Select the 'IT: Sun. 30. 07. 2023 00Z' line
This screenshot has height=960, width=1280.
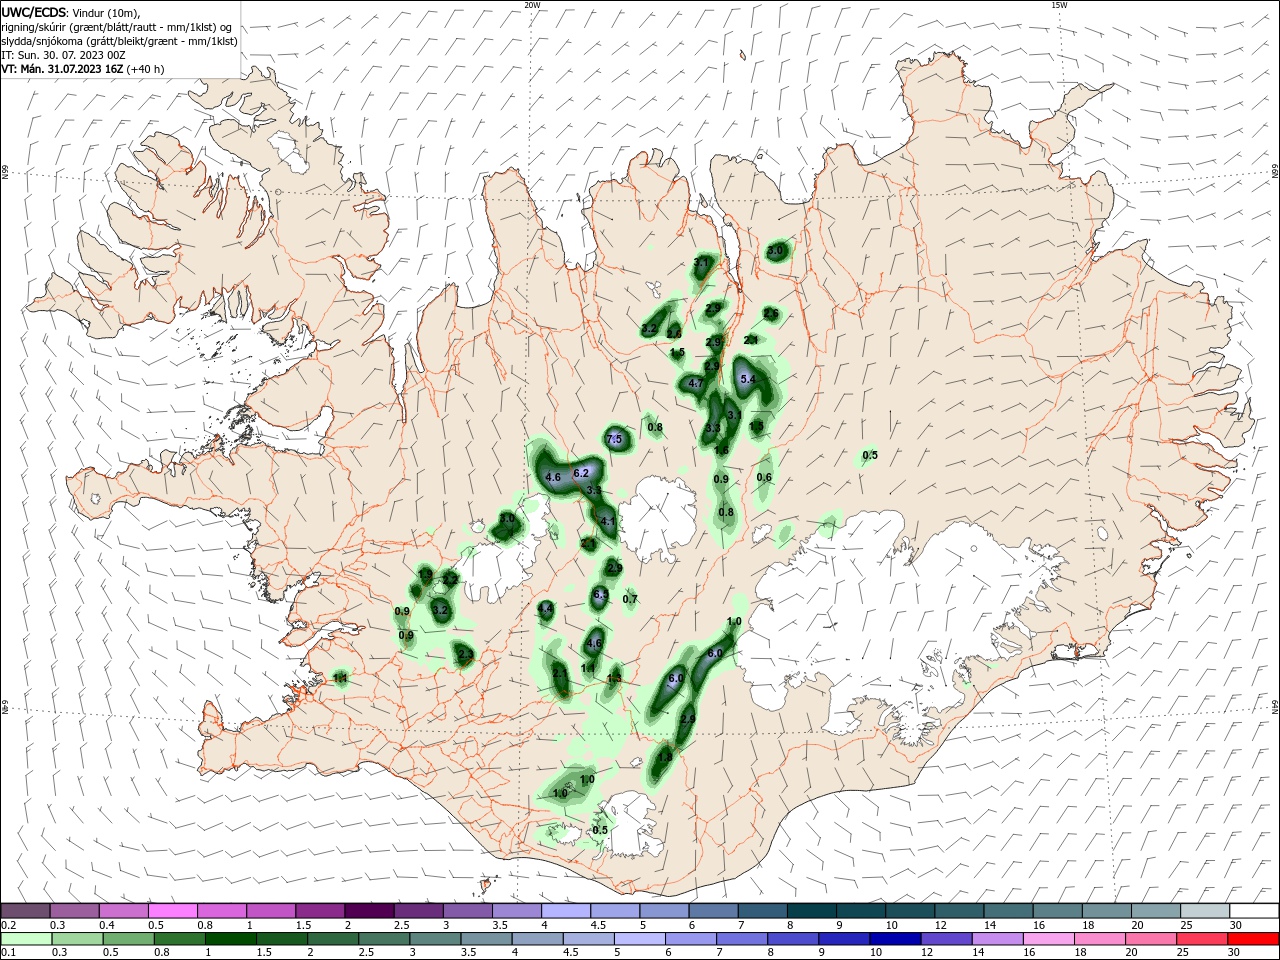point(66,55)
